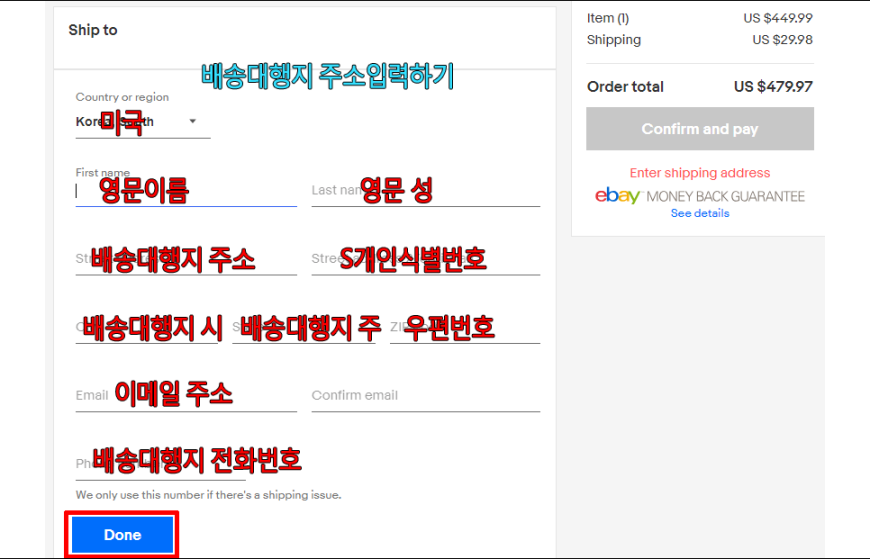Click the MONEY BACK GUARANTEE text
The height and width of the screenshot is (559, 870).
click(x=725, y=197)
